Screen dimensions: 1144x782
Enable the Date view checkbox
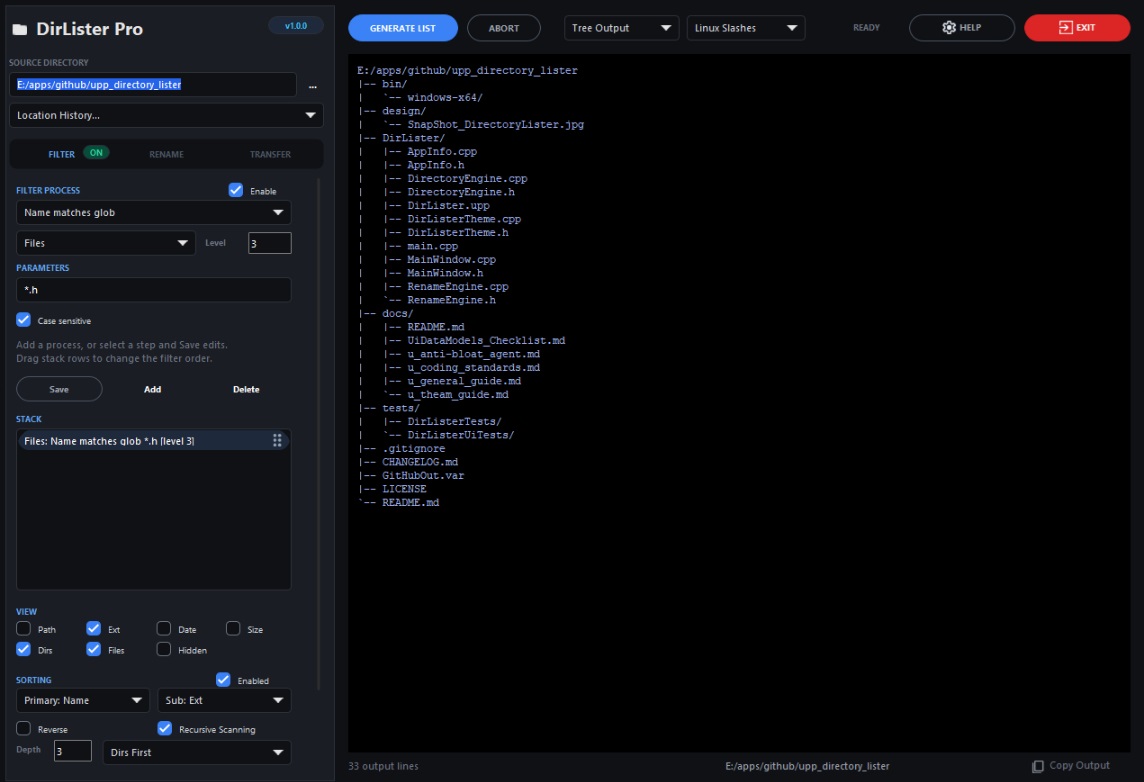[x=163, y=629]
